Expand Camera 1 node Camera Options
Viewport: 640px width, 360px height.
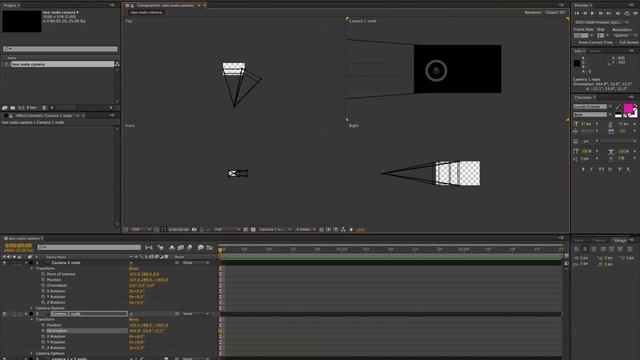pos(32,353)
